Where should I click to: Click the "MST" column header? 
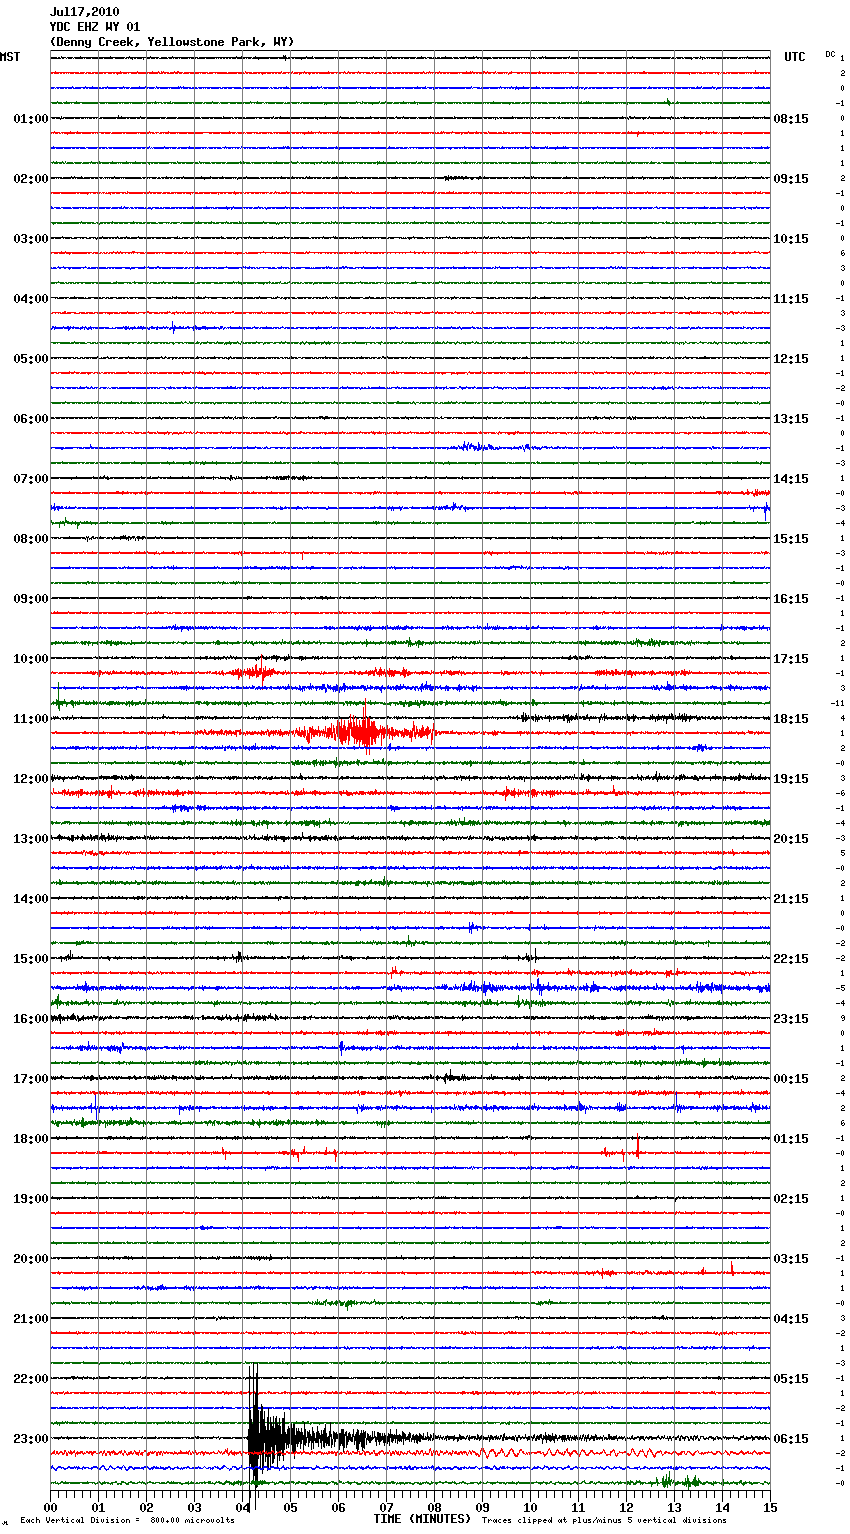[10, 57]
